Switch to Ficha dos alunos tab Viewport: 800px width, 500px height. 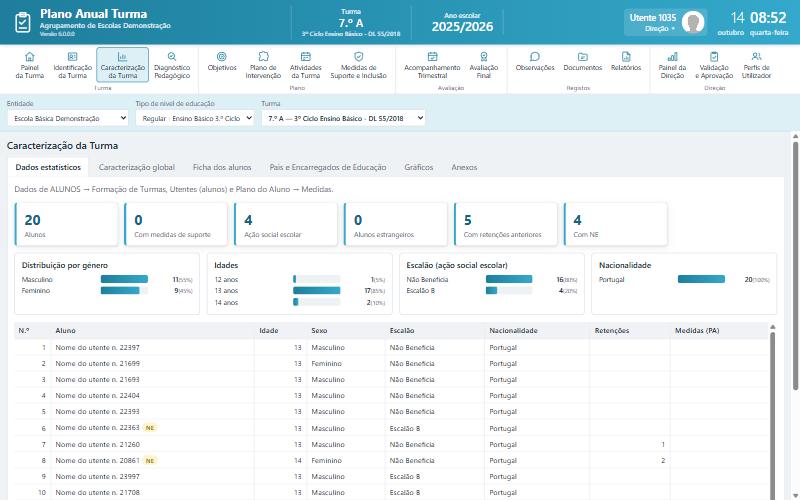(x=222, y=167)
